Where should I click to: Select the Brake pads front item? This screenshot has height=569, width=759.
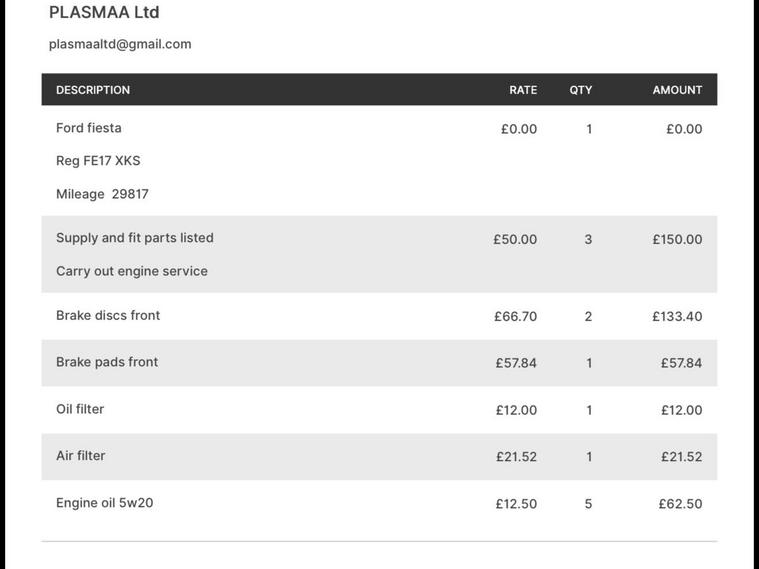pos(107,362)
